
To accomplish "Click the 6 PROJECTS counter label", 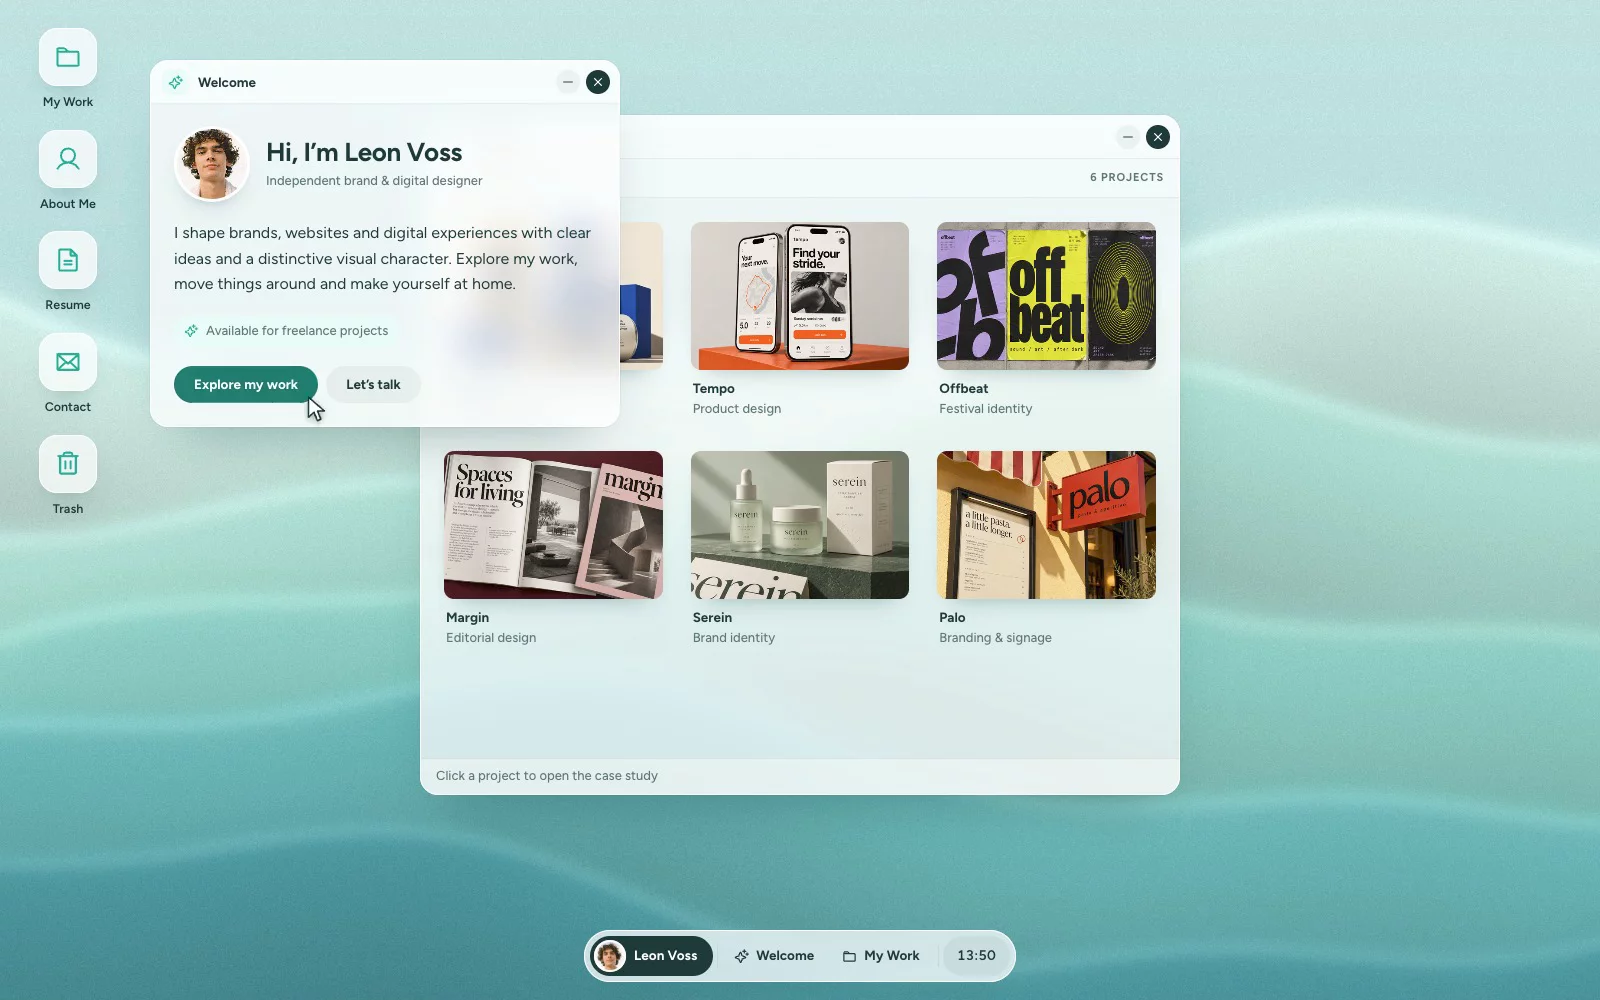I will click(1127, 177).
